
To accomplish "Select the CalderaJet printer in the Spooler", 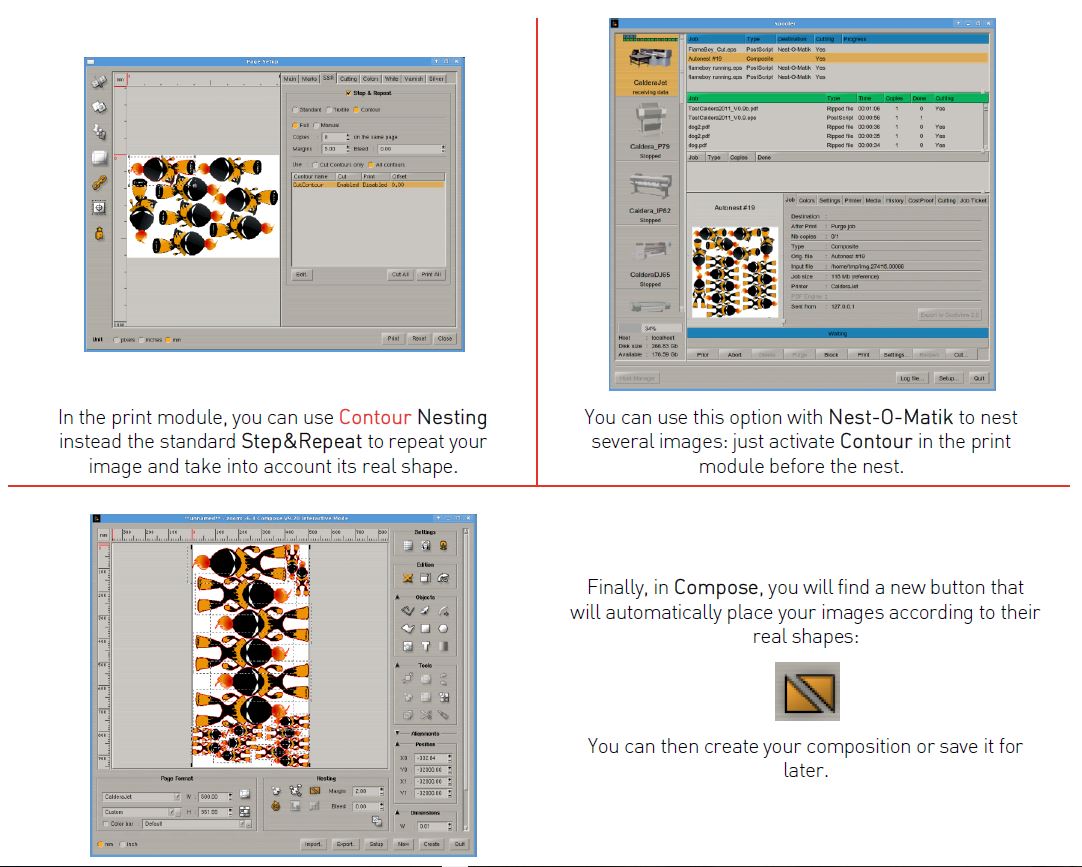I will click(x=649, y=65).
